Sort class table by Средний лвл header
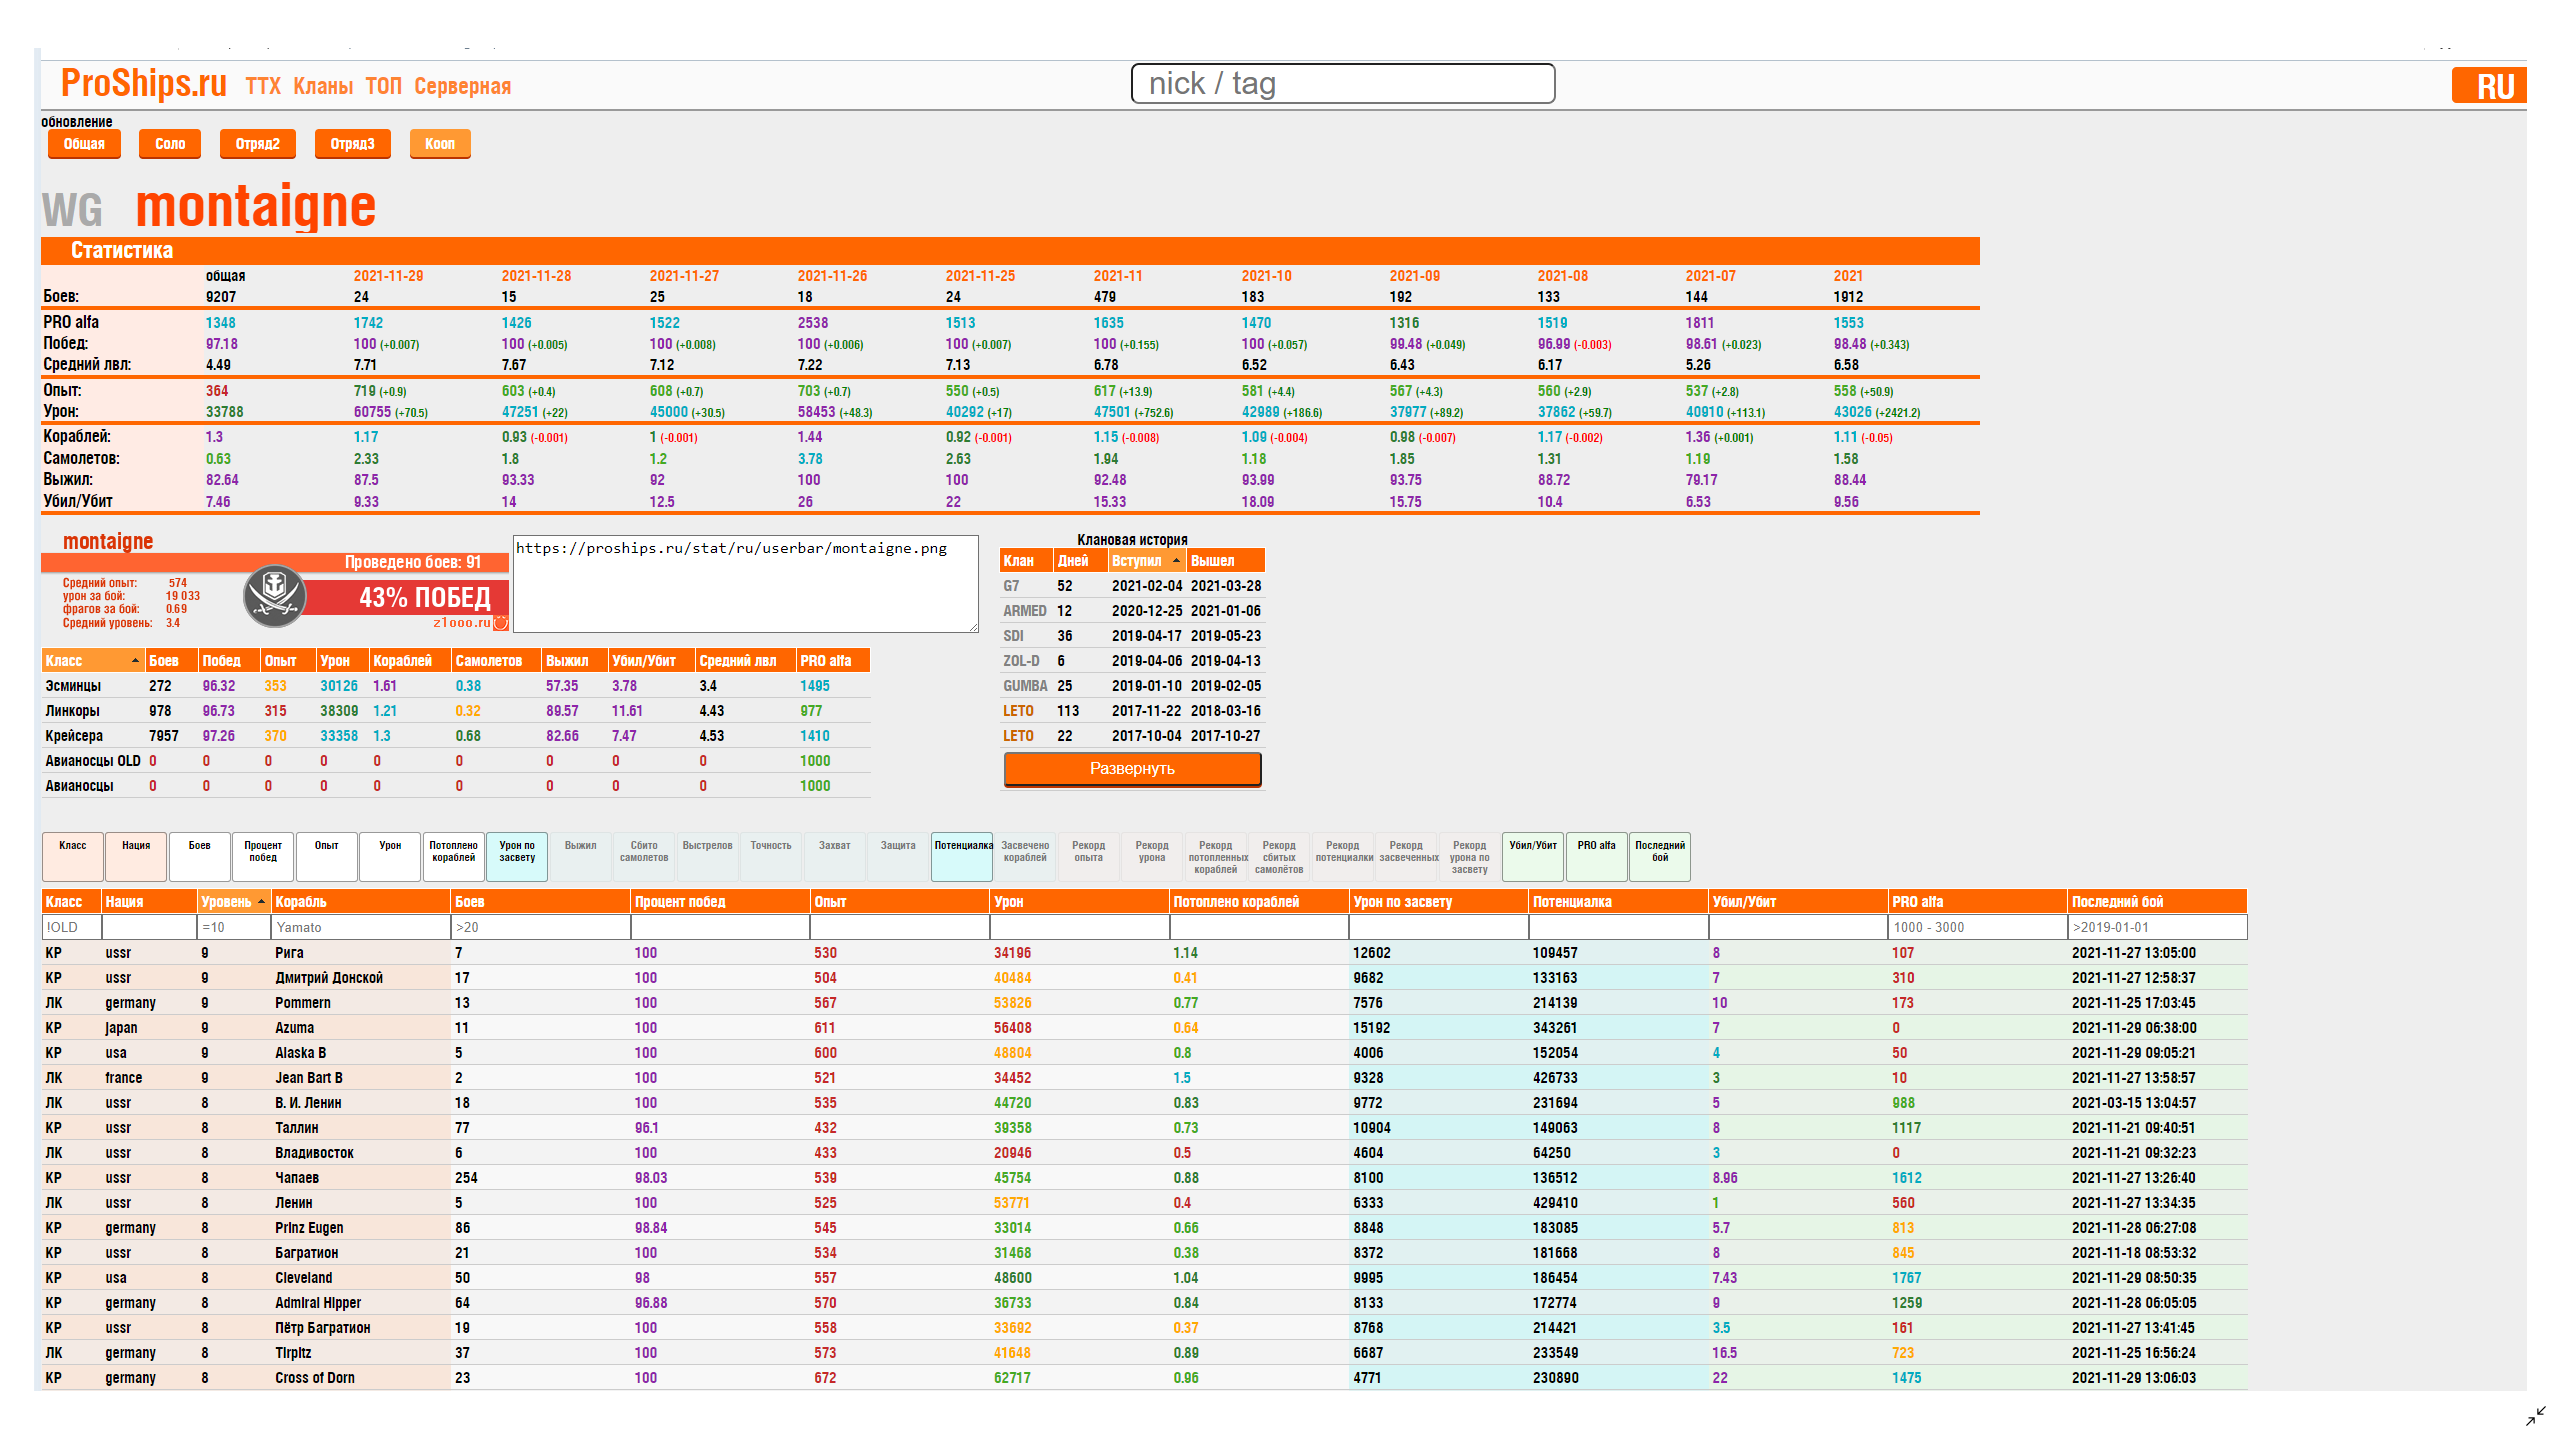 (x=745, y=661)
